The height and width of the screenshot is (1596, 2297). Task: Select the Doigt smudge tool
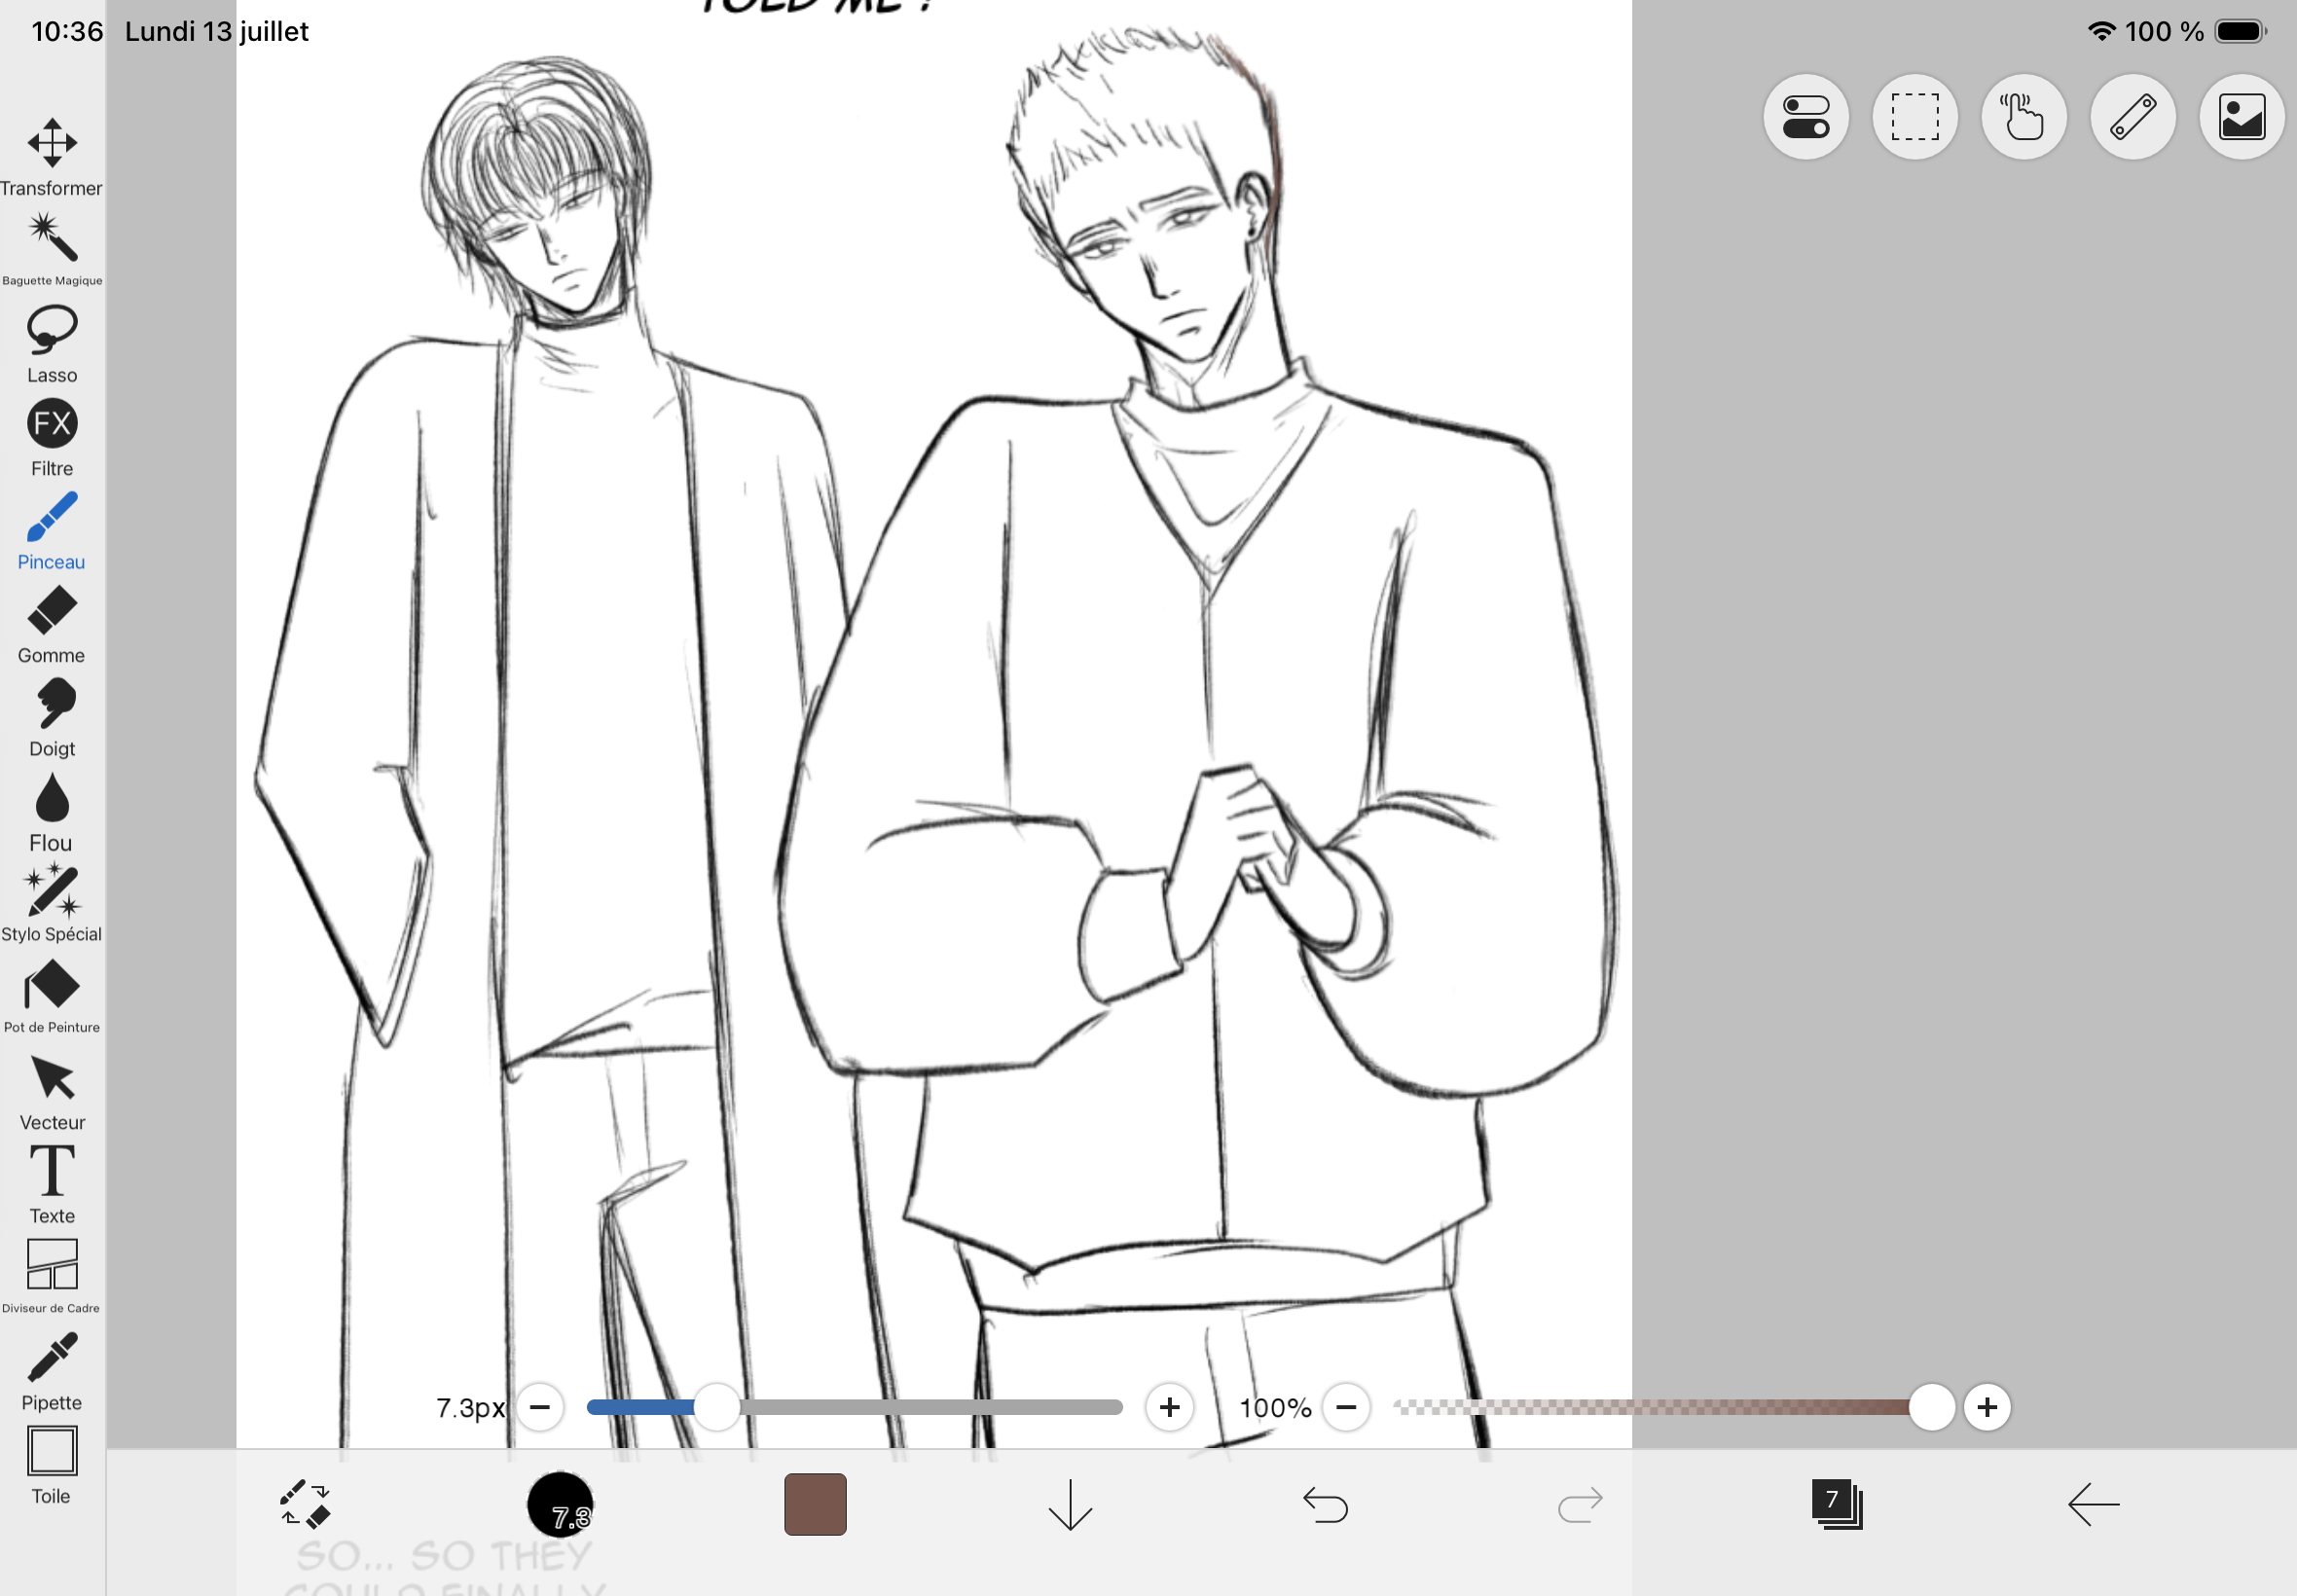click(x=52, y=718)
